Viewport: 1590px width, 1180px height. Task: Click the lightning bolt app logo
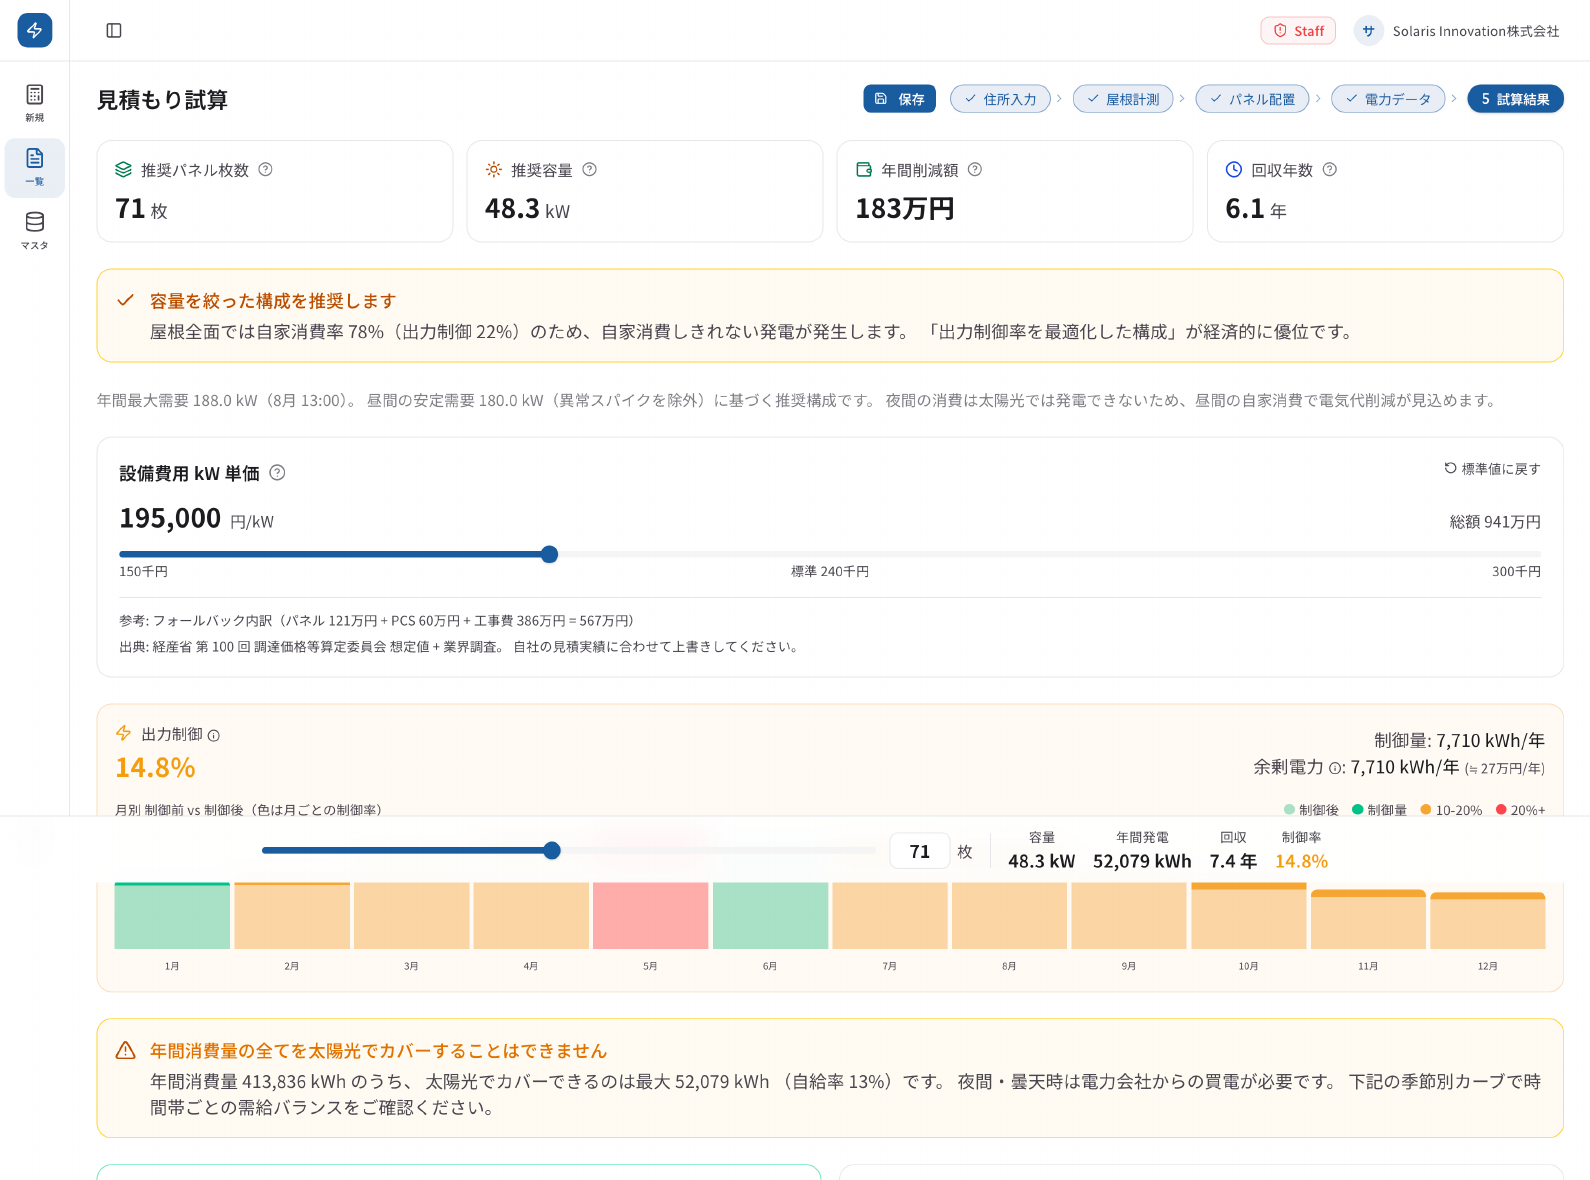[x=35, y=30]
